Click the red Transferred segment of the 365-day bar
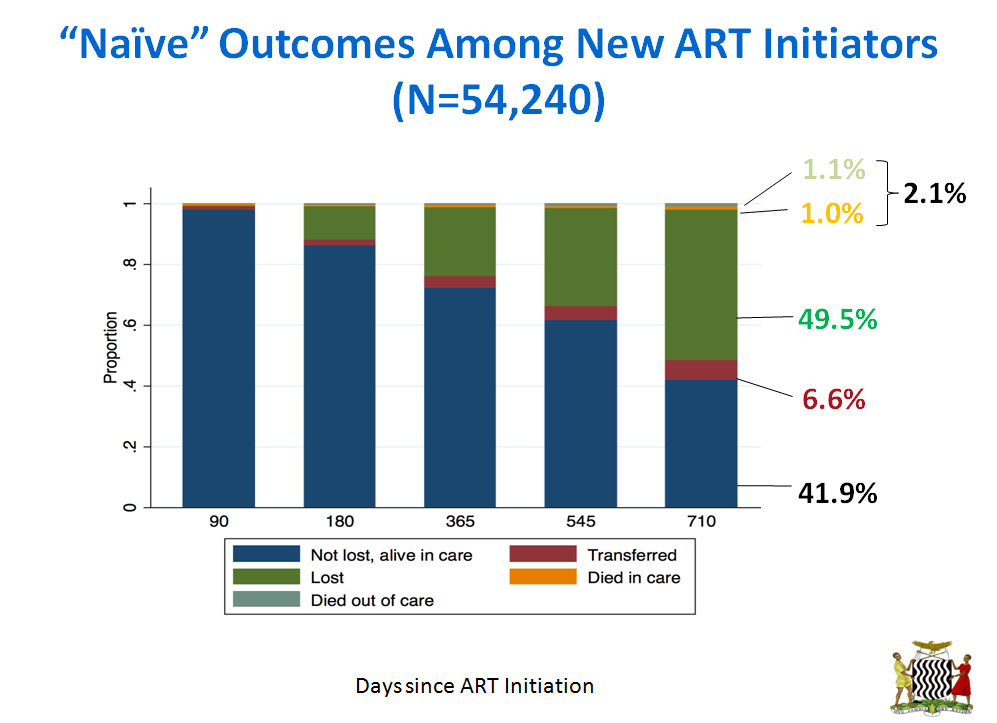This screenshot has height=723, width=997. [x=460, y=282]
